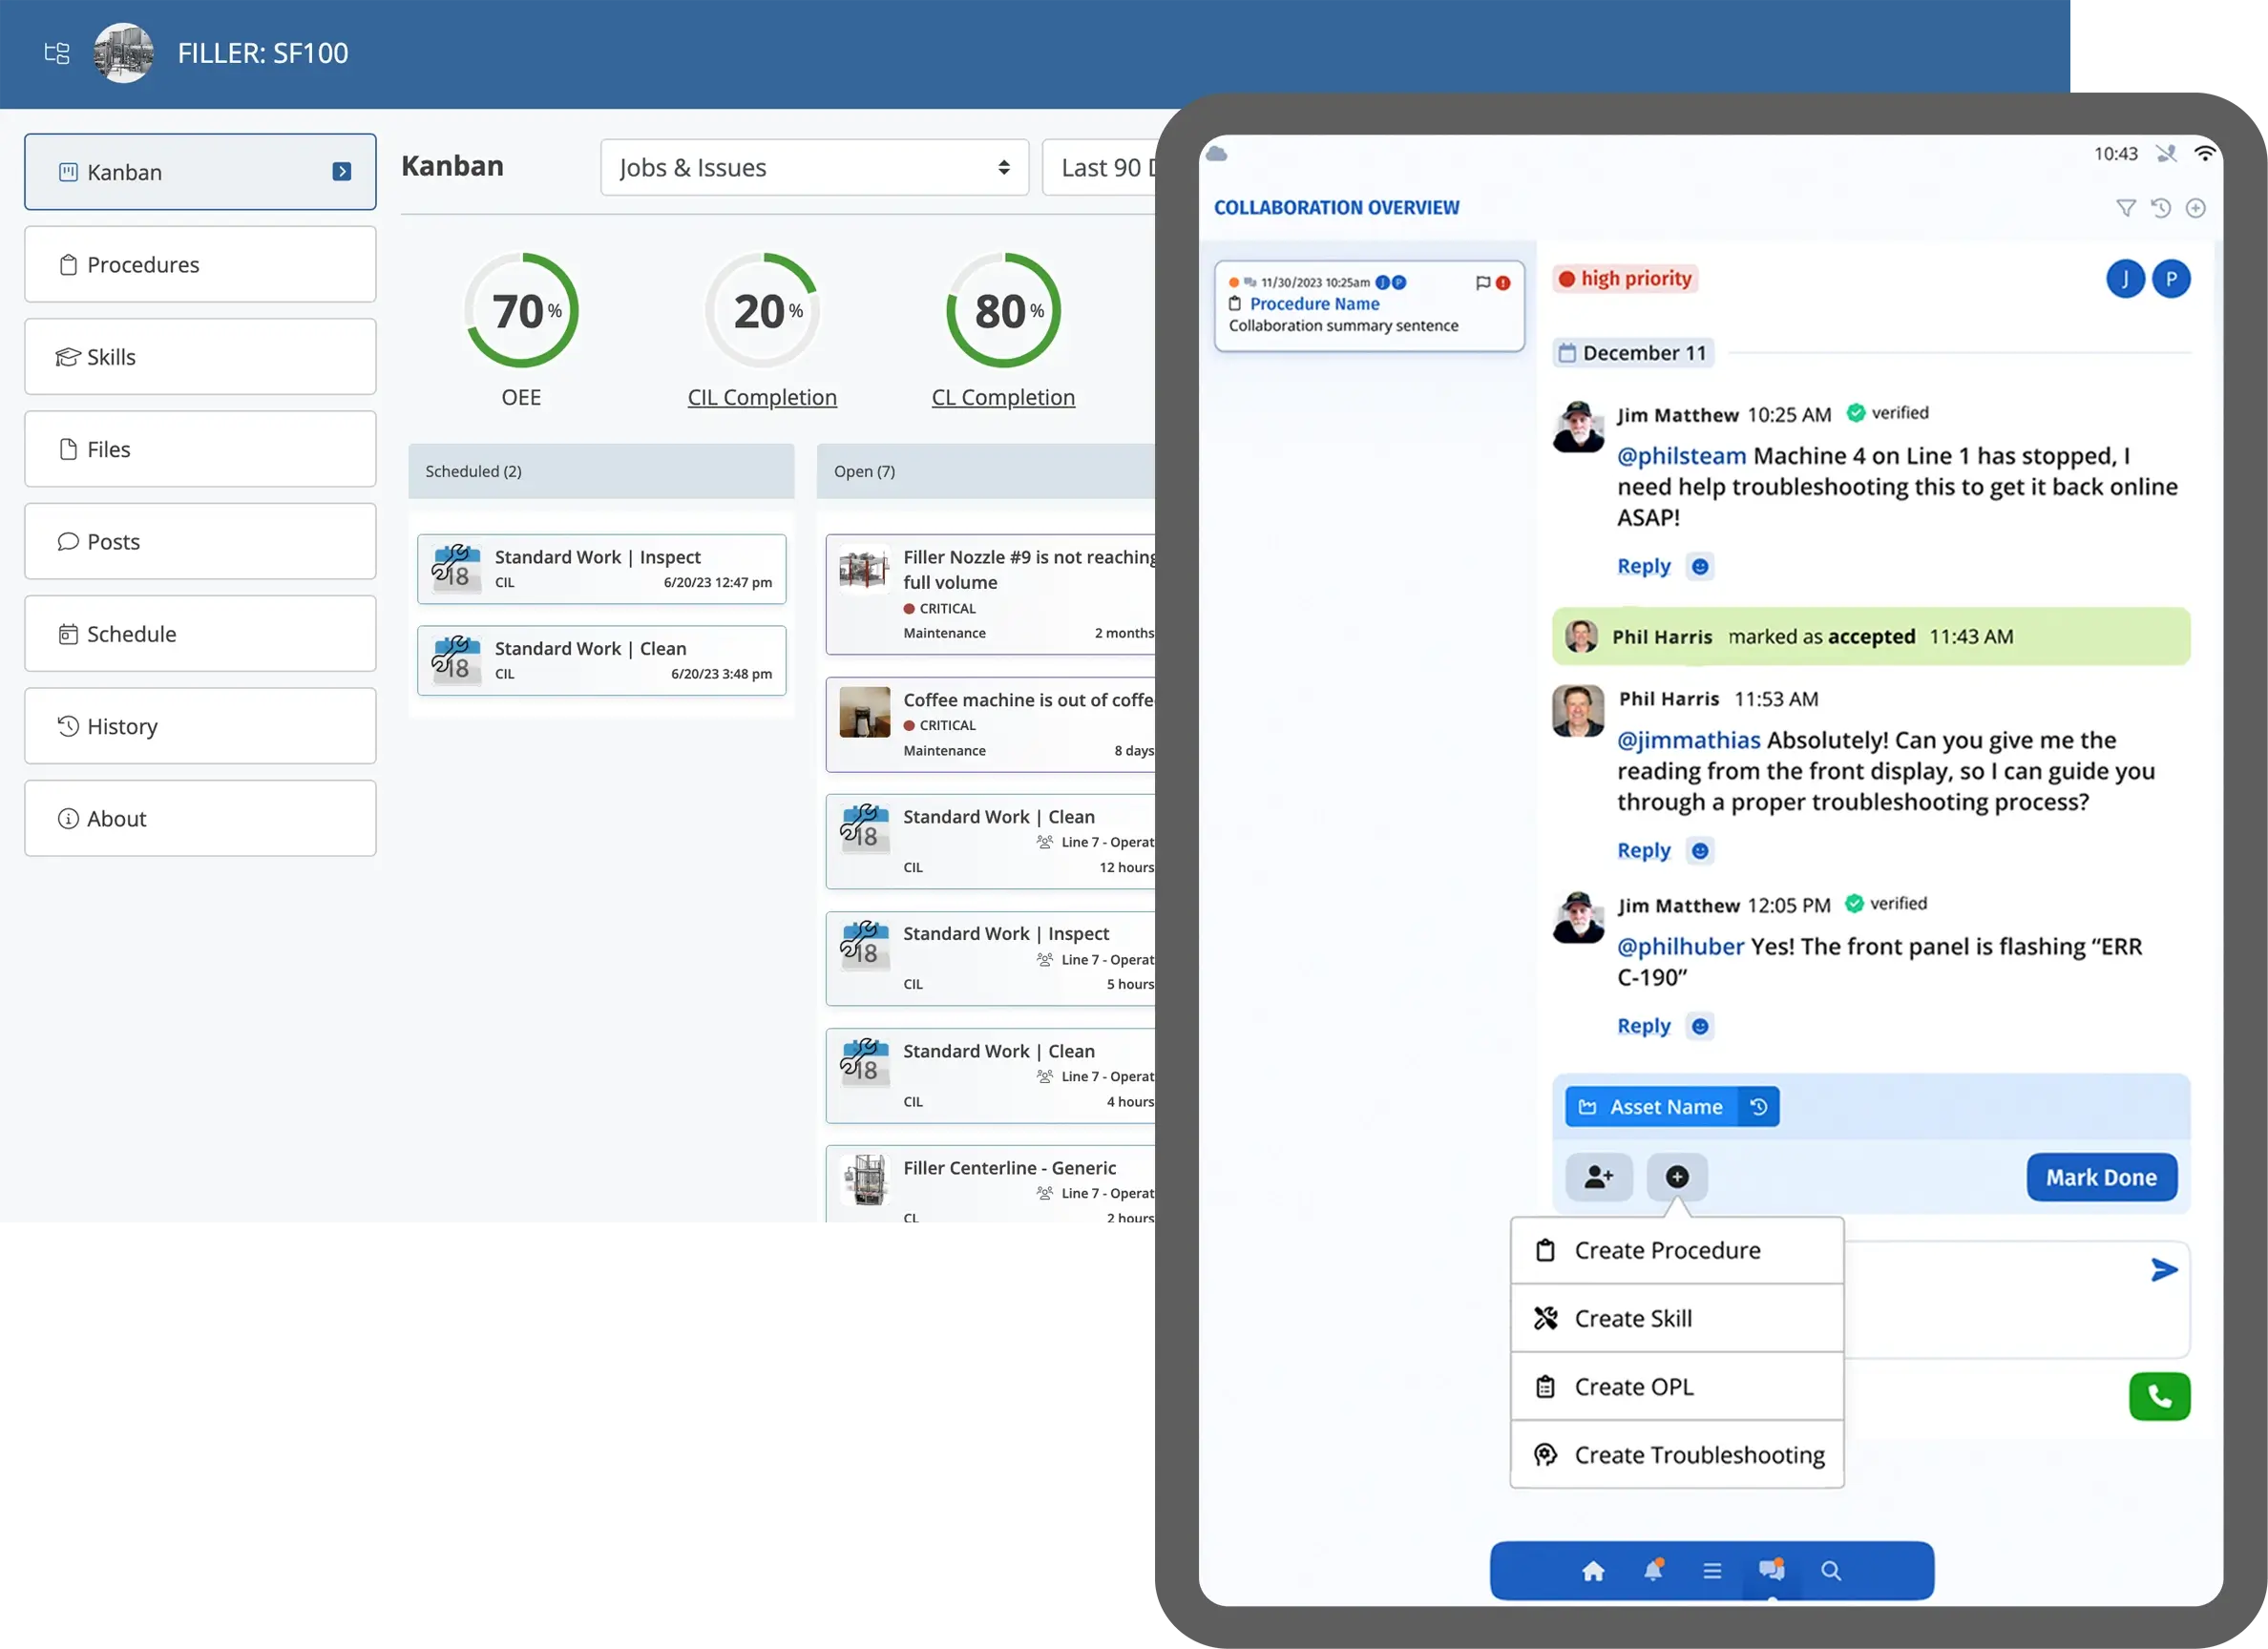Click the filter funnel icon in Collaboration Overview

(x=2126, y=208)
